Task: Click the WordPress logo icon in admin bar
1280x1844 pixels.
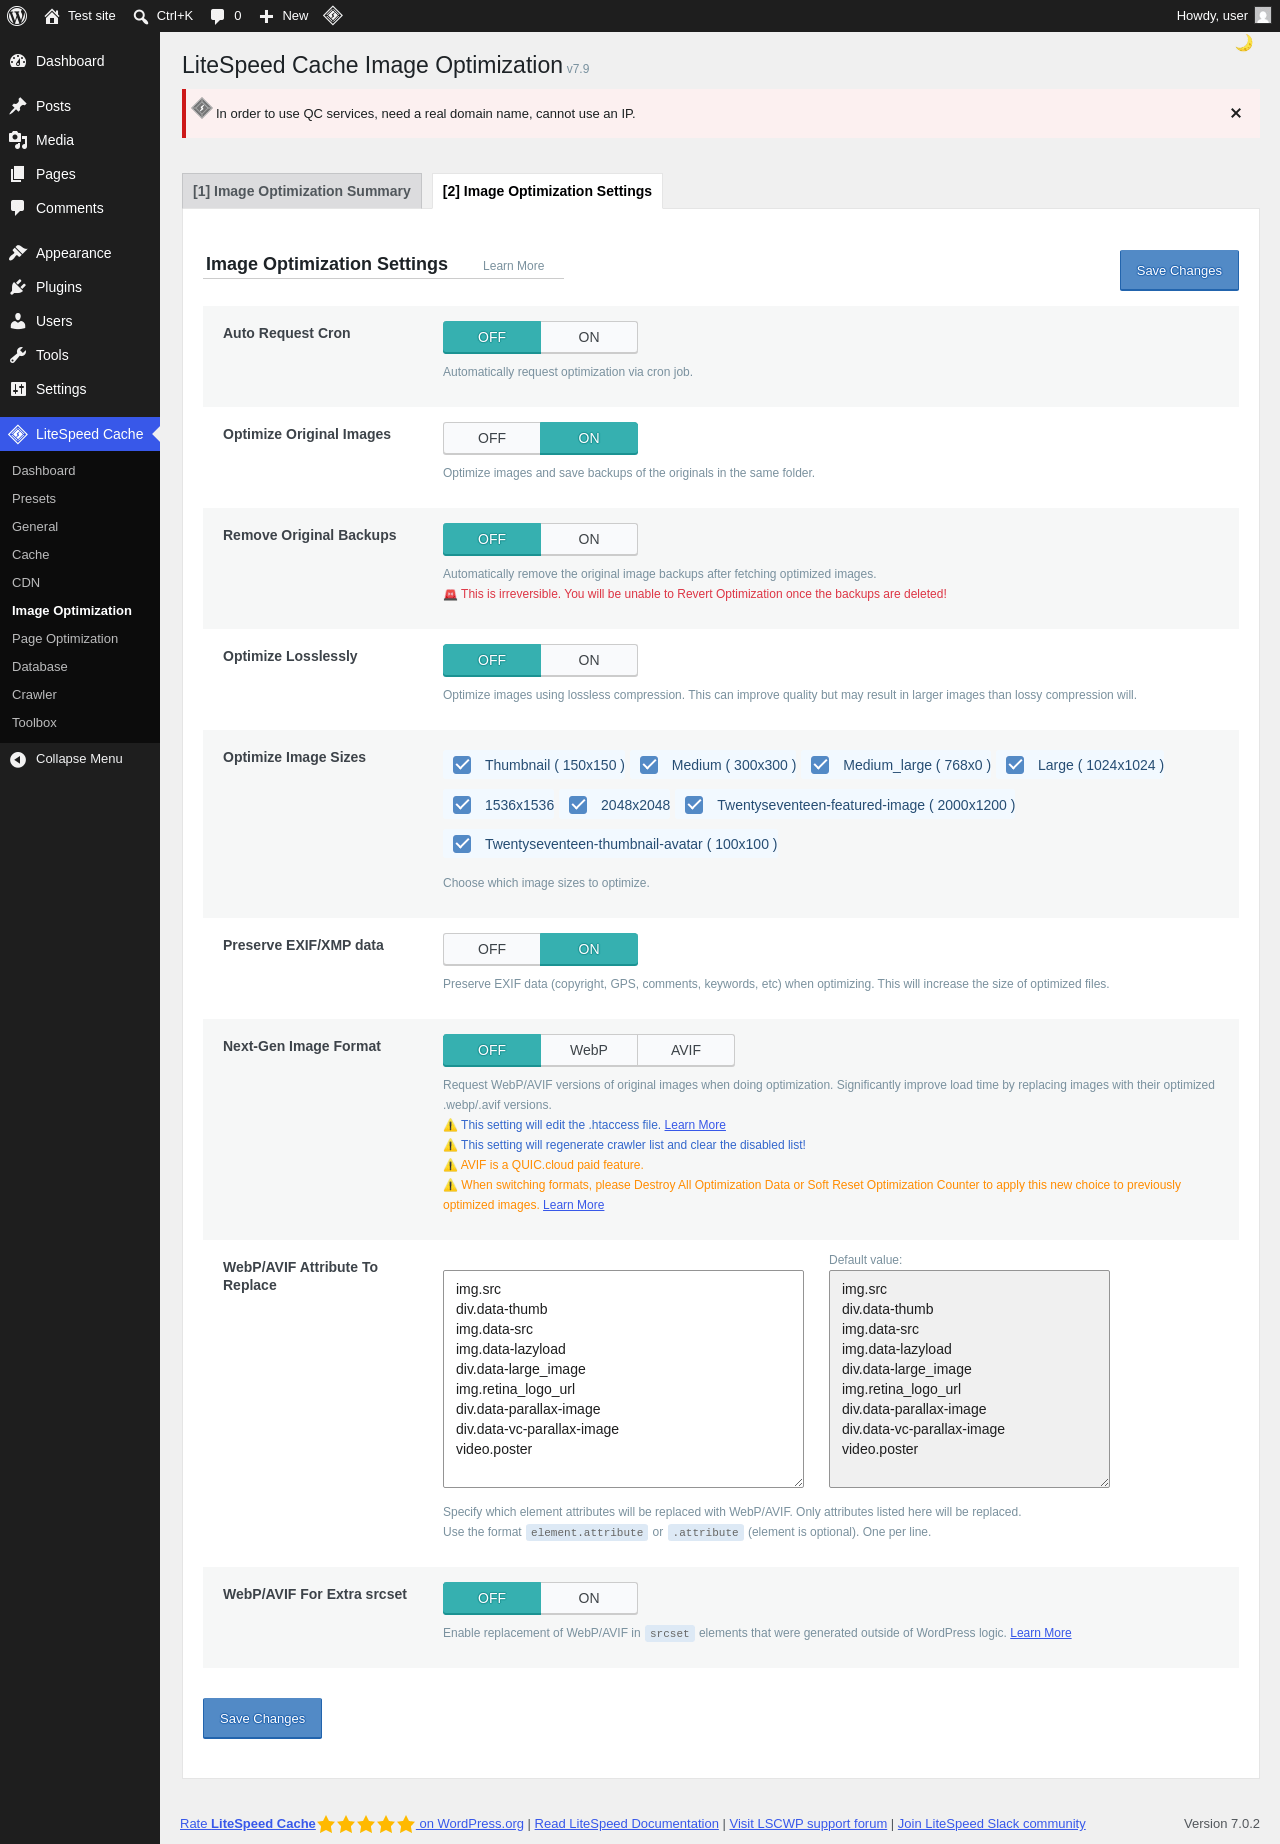Action: point(17,16)
